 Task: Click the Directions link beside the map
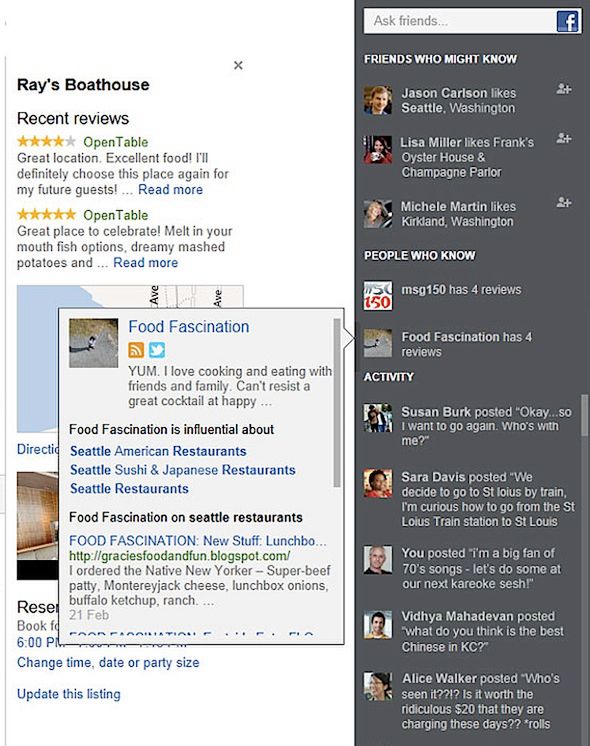[x=38, y=449]
